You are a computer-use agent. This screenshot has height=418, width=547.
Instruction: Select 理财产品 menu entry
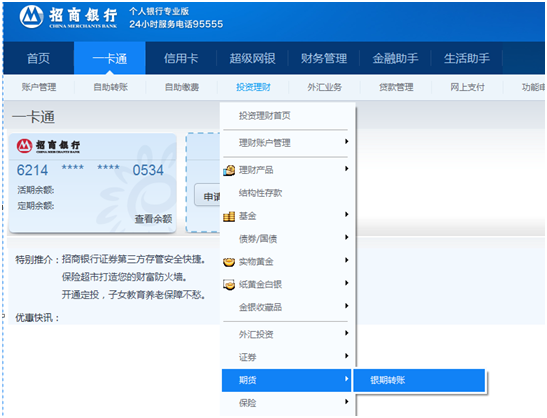pyautogui.click(x=286, y=170)
